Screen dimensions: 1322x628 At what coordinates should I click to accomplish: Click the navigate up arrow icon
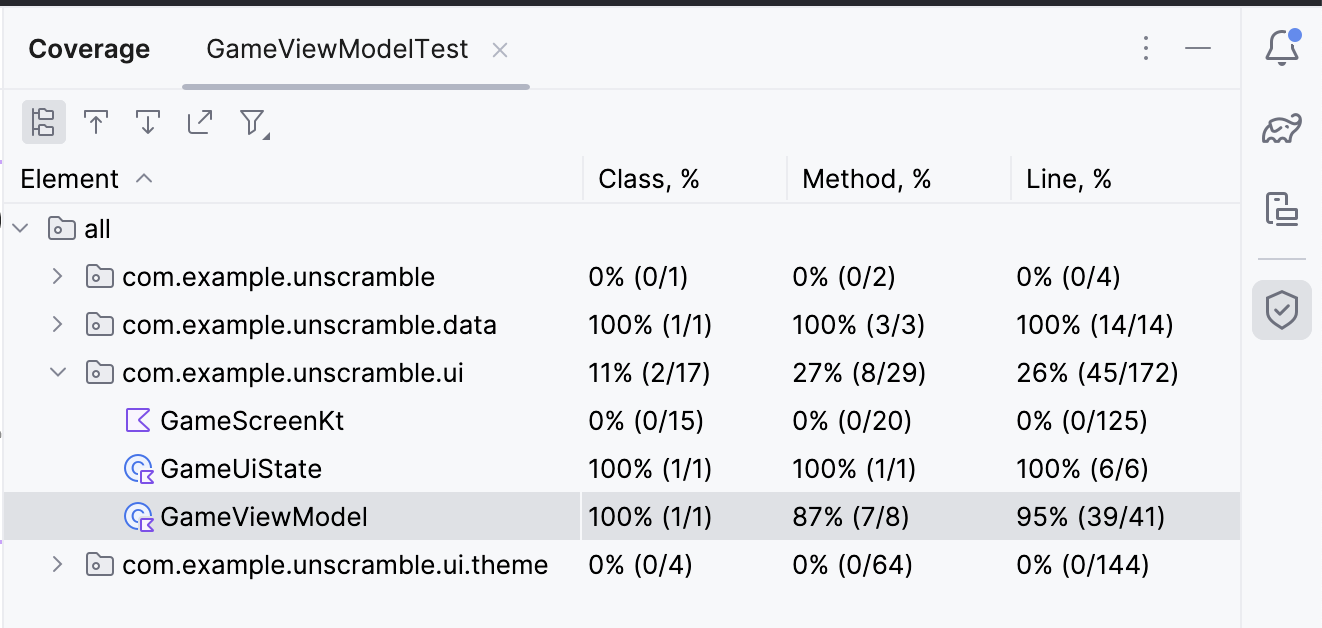pos(96,122)
